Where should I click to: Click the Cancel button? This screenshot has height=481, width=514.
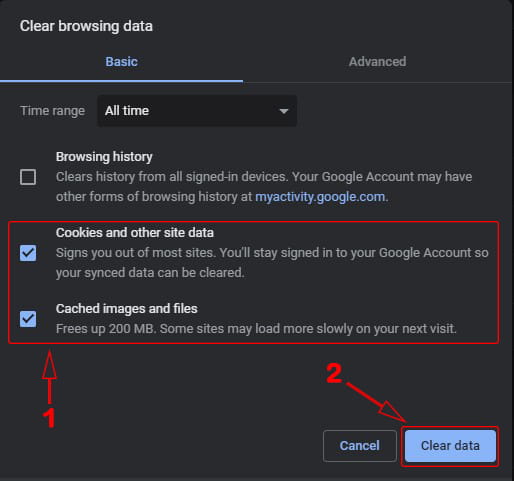click(x=360, y=446)
